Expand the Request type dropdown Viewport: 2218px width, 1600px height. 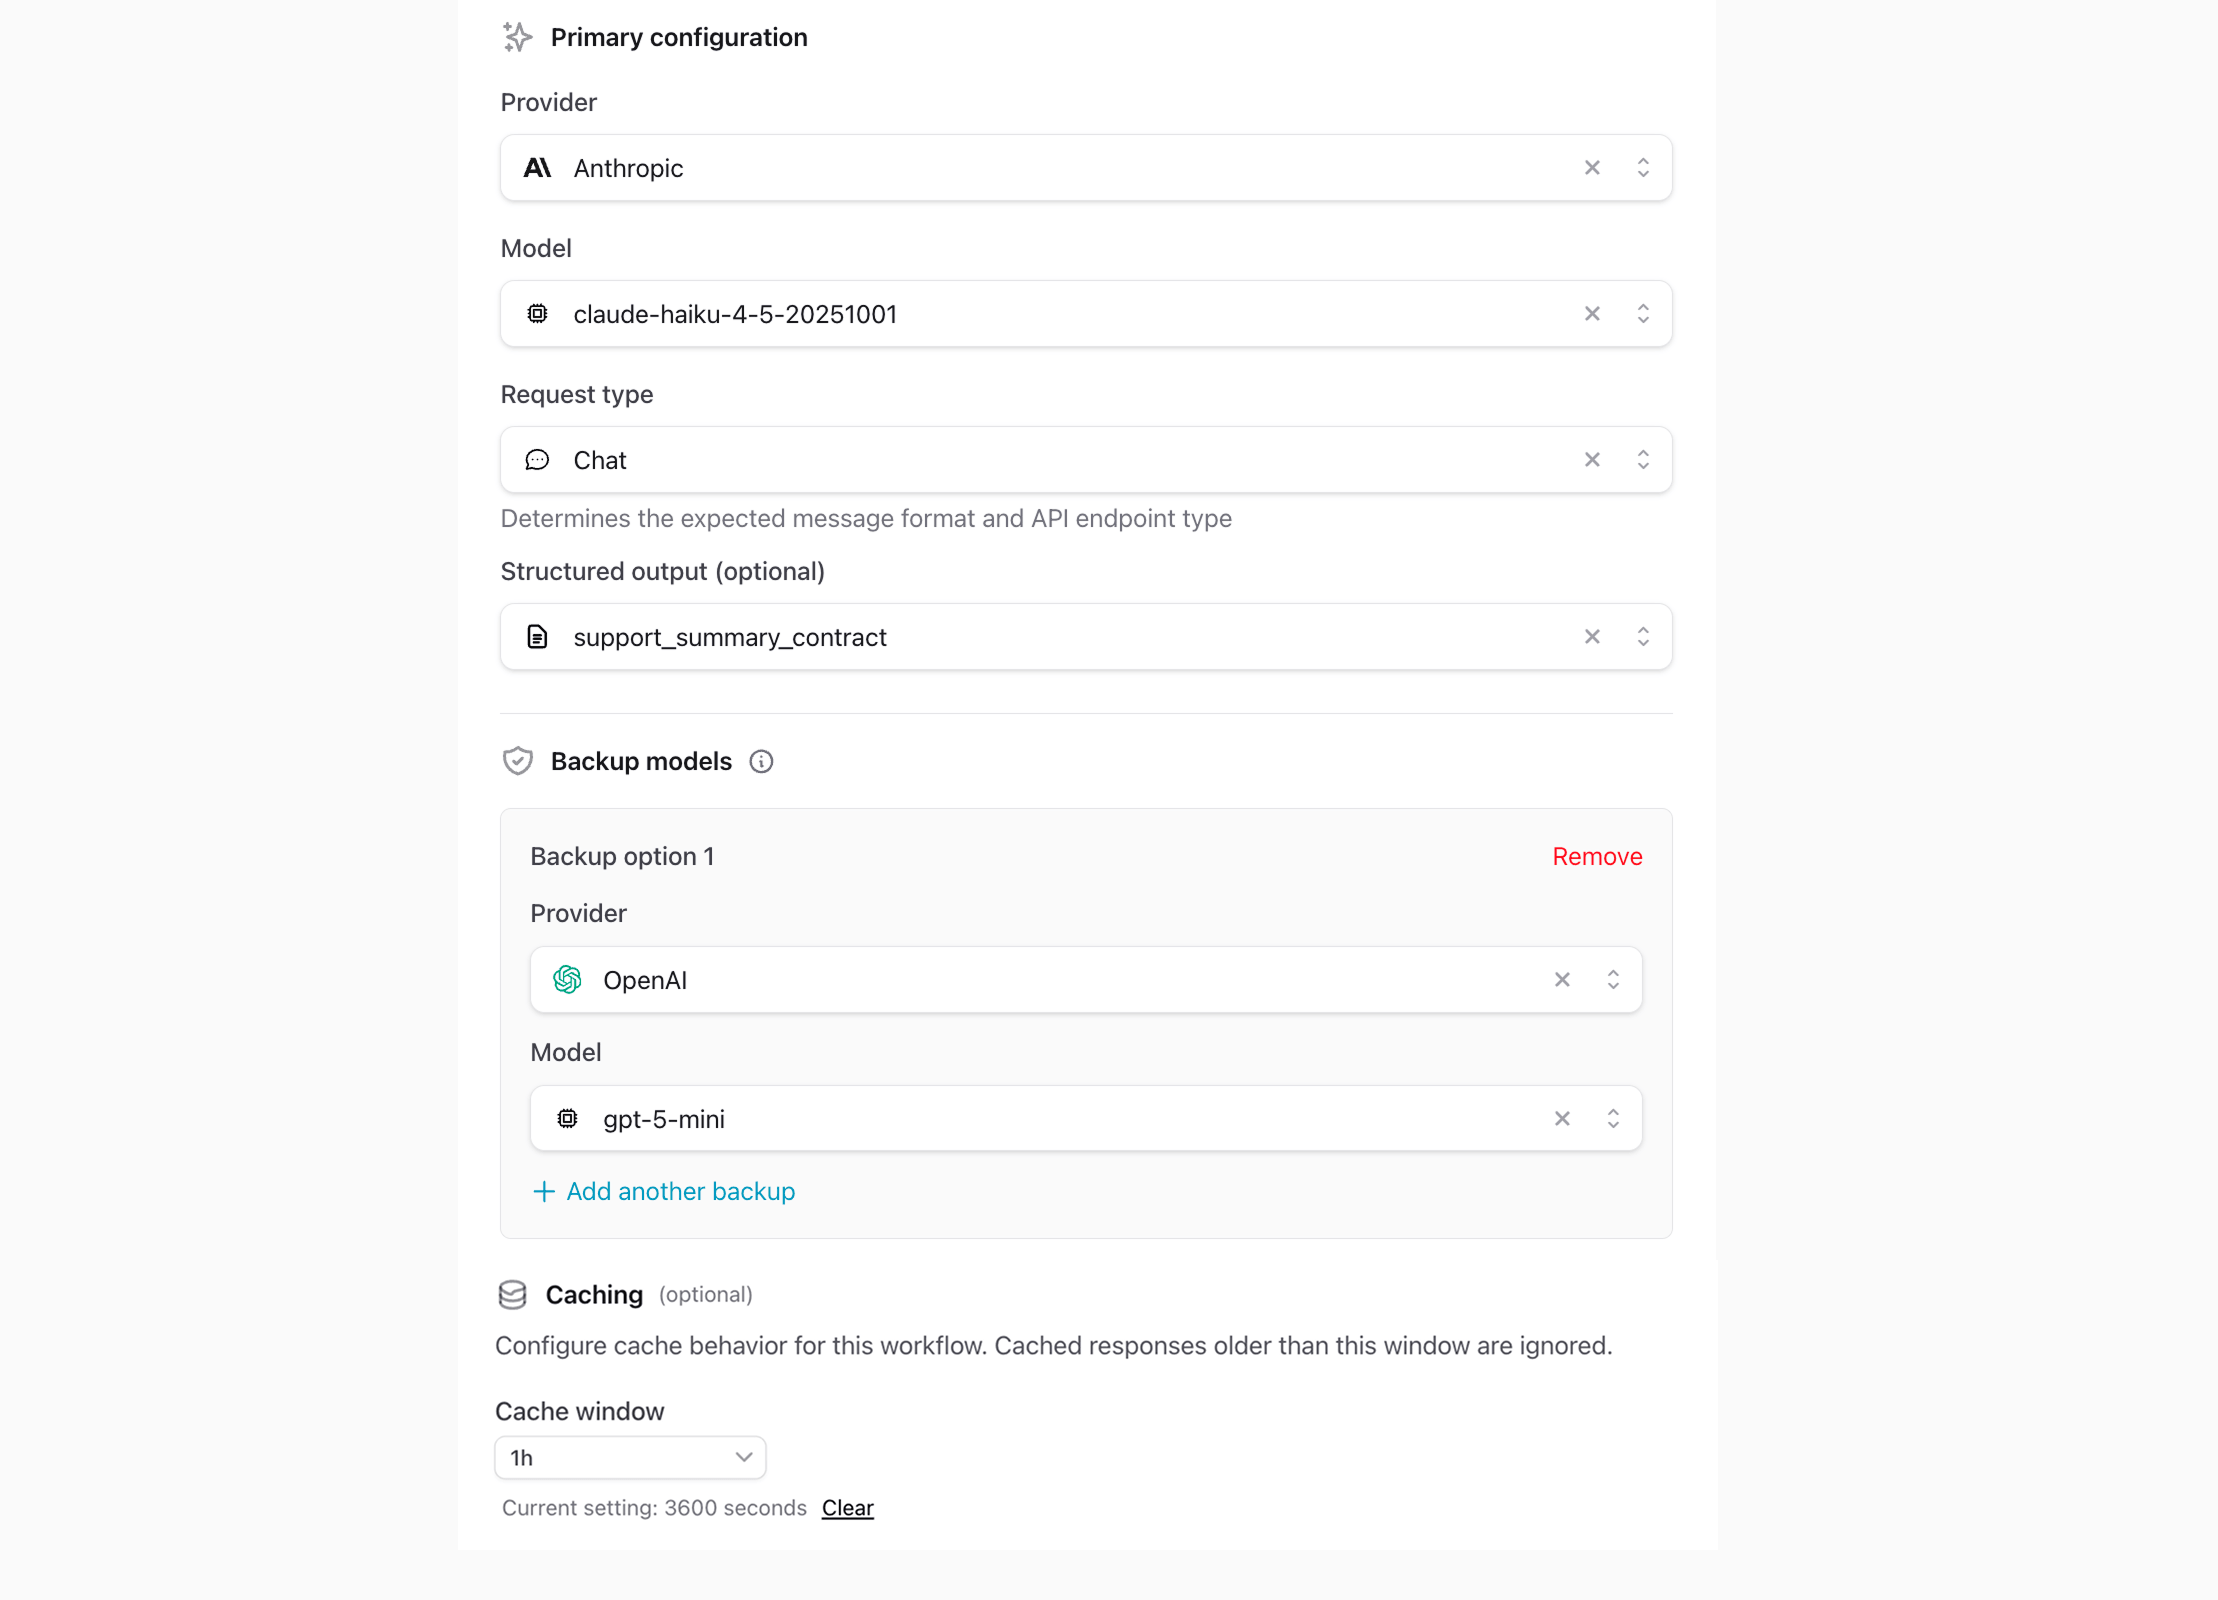tap(1643, 460)
